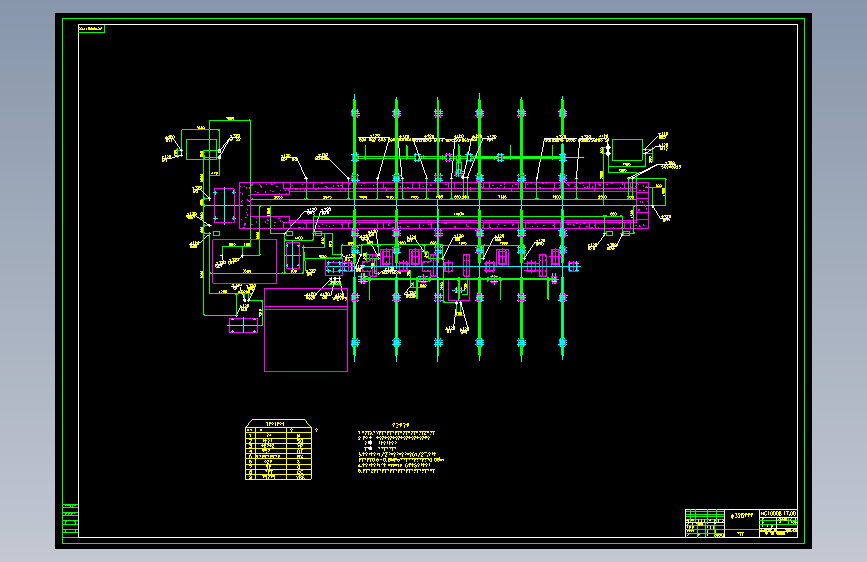Screen dimensions: 867x562
Task: Select the yellow technical notes text block
Action: 400,449
